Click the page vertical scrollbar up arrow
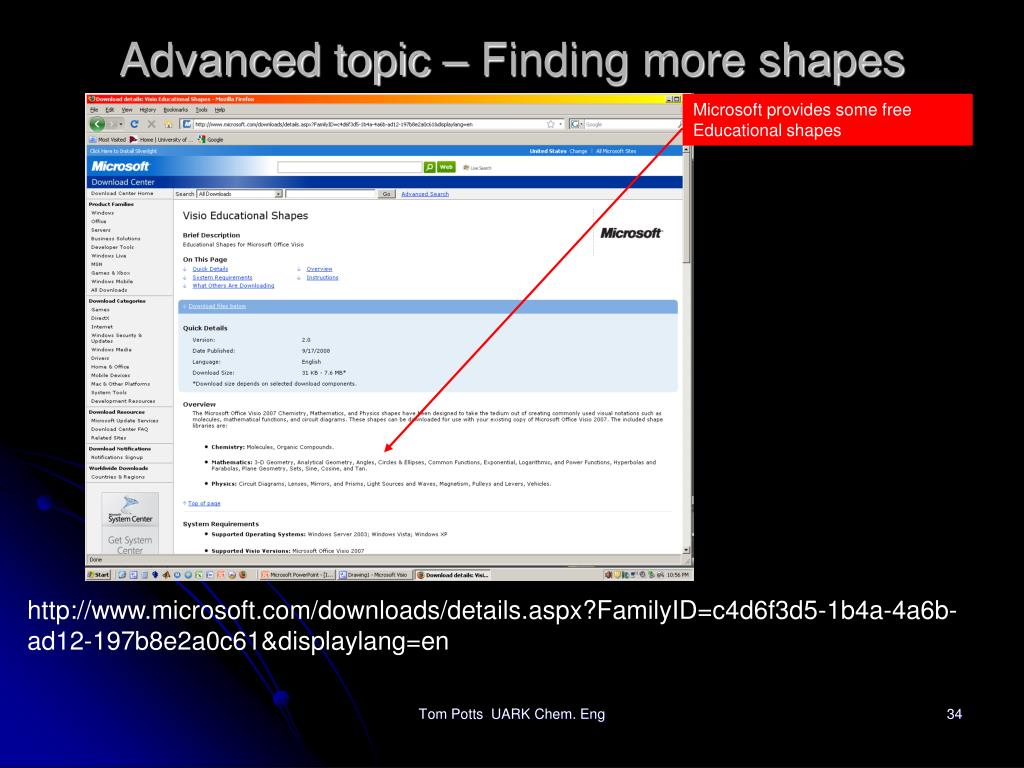Image resolution: width=1024 pixels, height=768 pixels. point(686,150)
